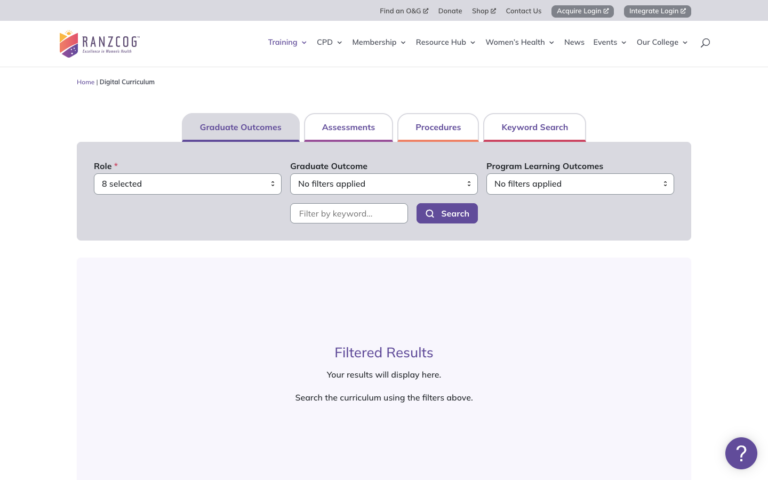Screen dimensions: 768x480
Task: Expand the Training menu
Action: [287, 43]
